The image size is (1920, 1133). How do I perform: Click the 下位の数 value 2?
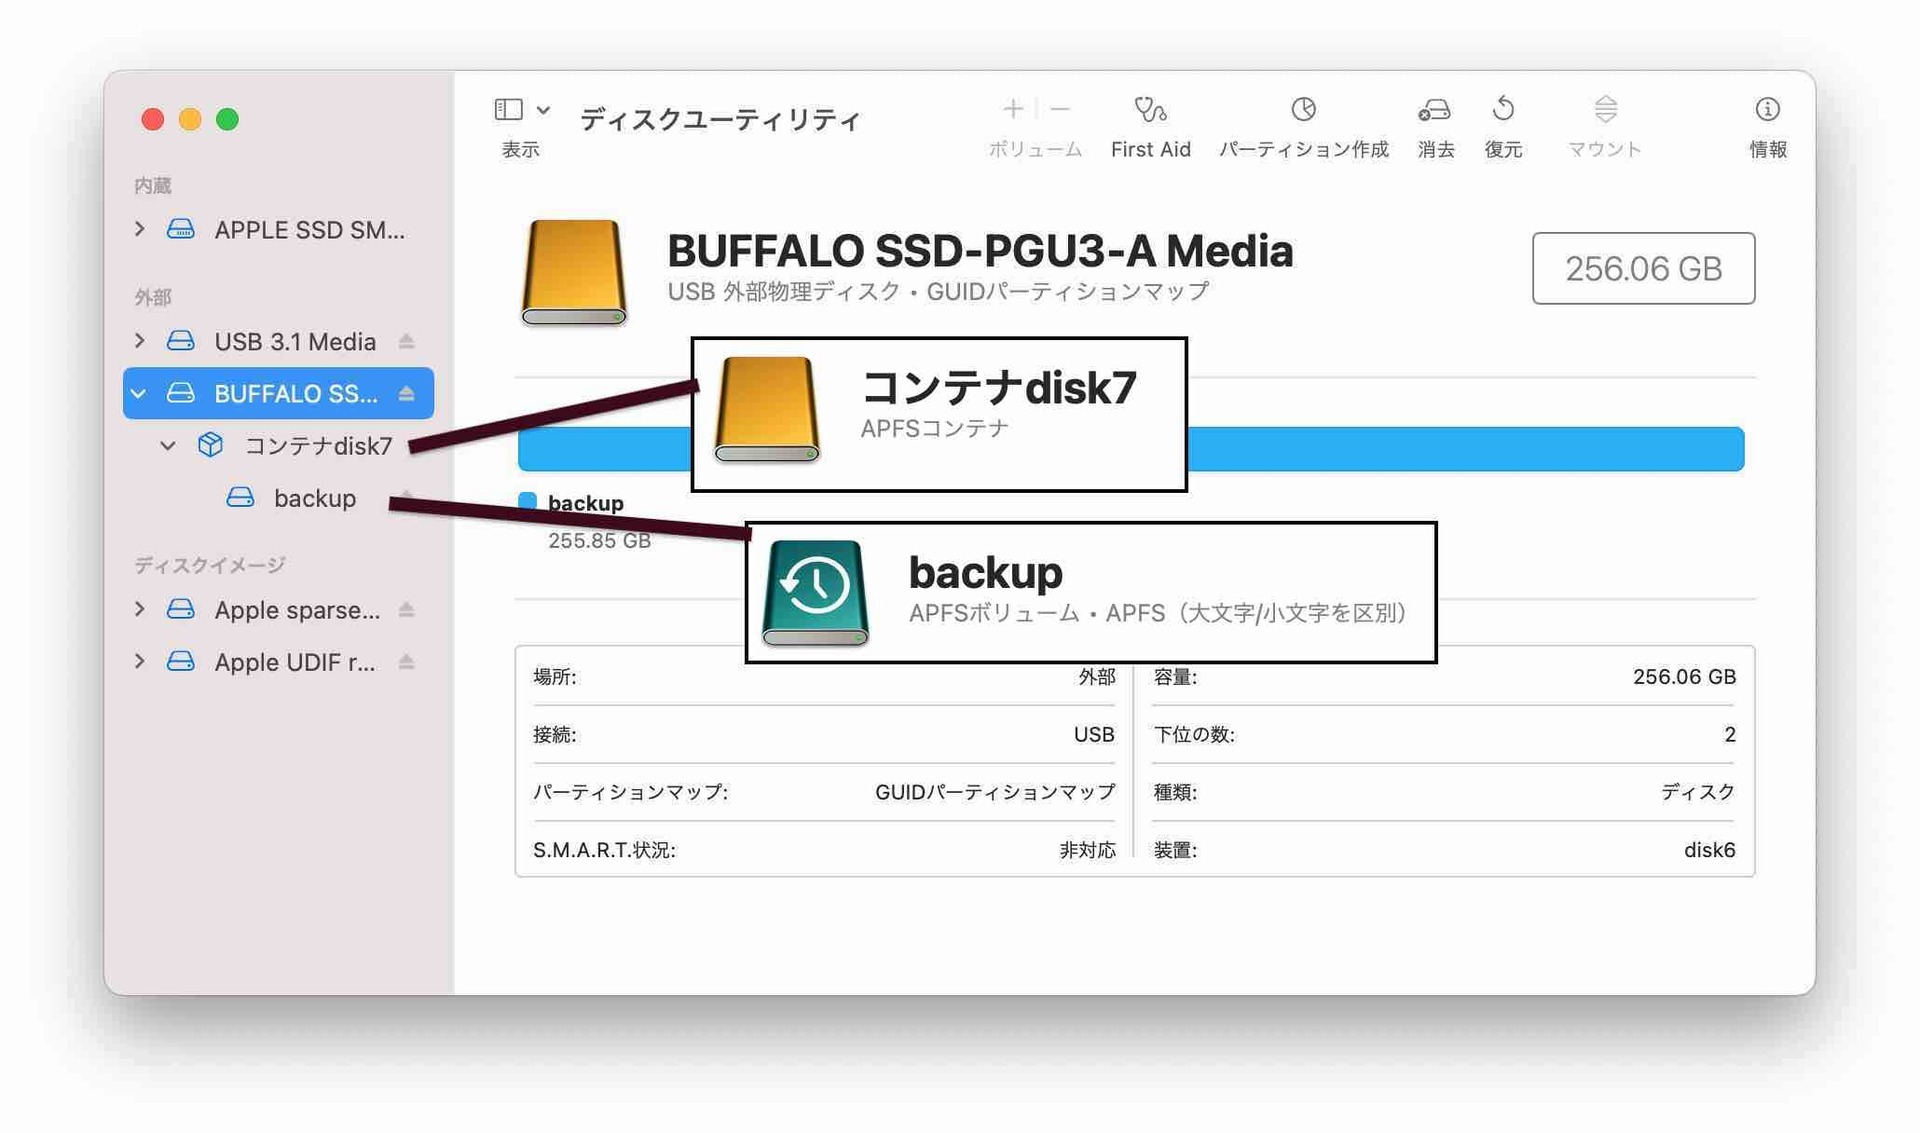click(1730, 735)
